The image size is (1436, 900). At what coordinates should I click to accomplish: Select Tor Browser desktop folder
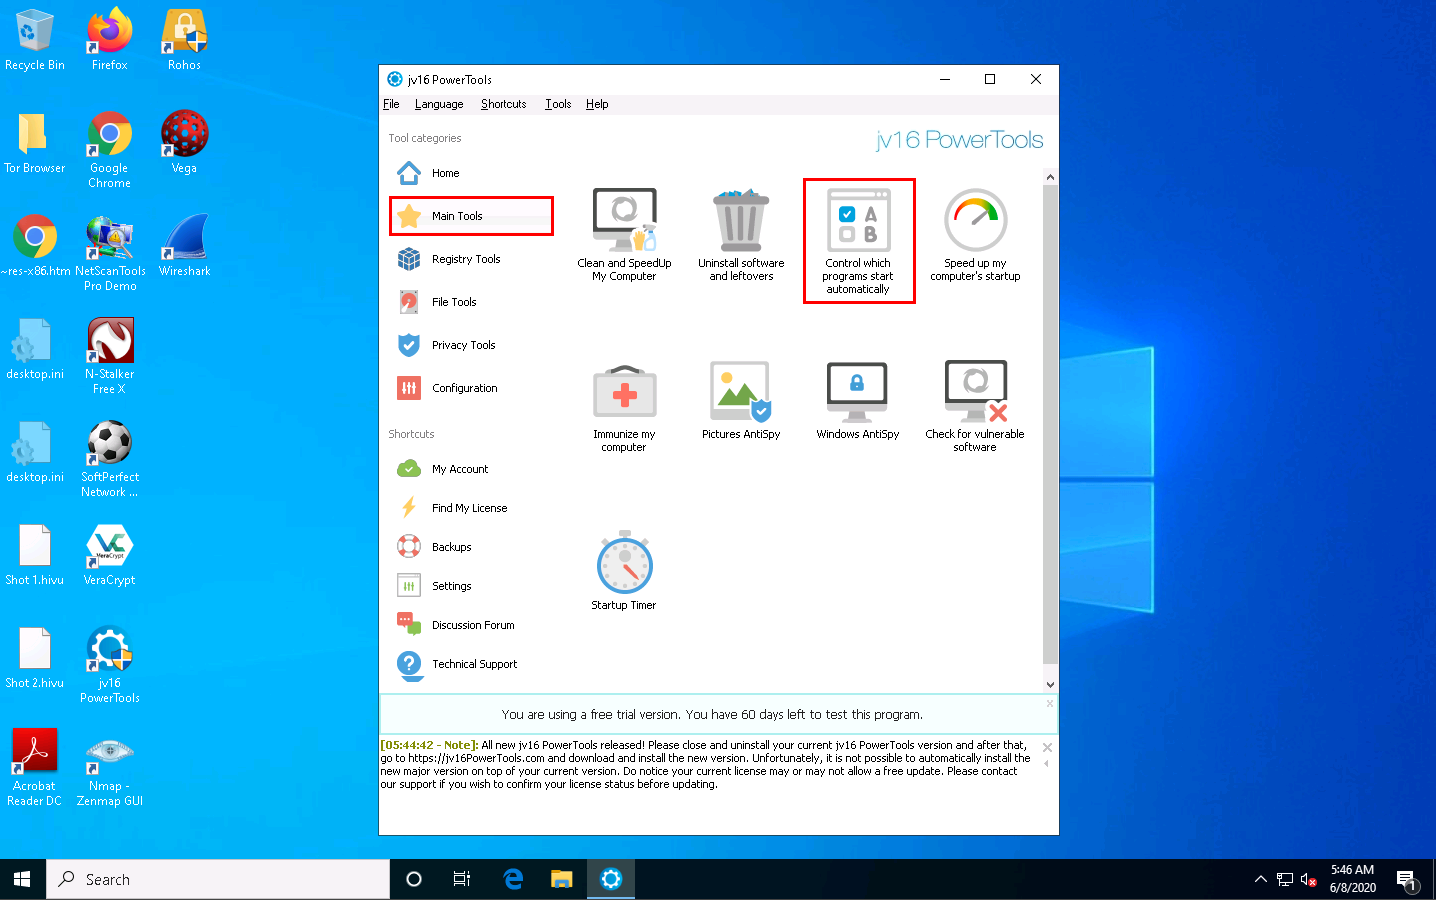35,142
